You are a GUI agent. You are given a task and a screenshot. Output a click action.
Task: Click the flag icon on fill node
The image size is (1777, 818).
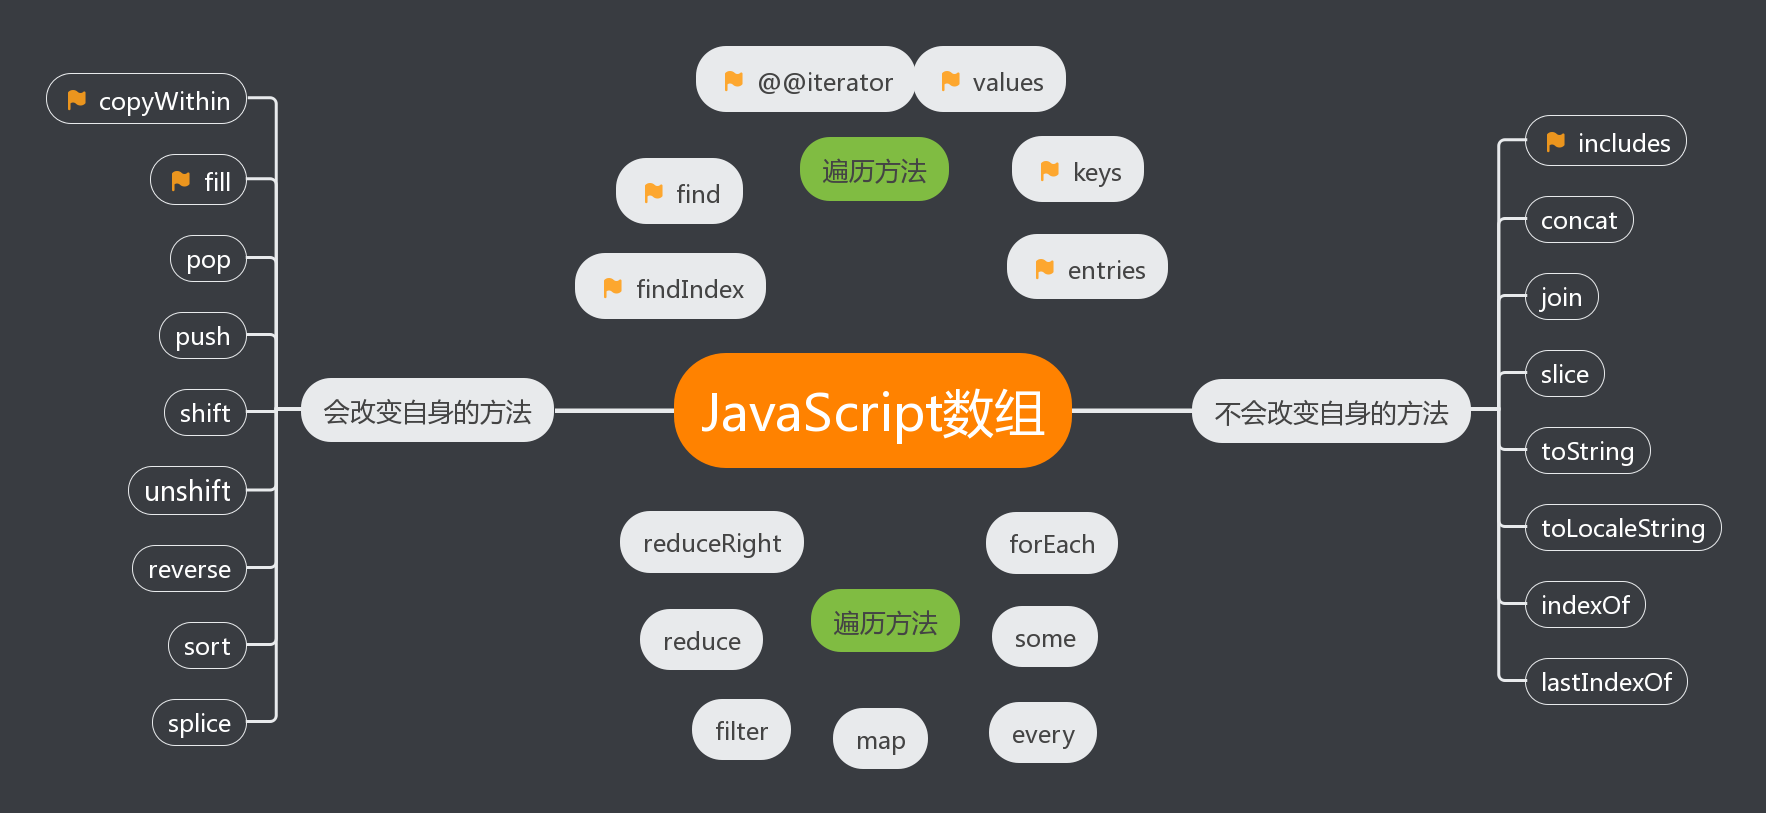click(x=181, y=181)
